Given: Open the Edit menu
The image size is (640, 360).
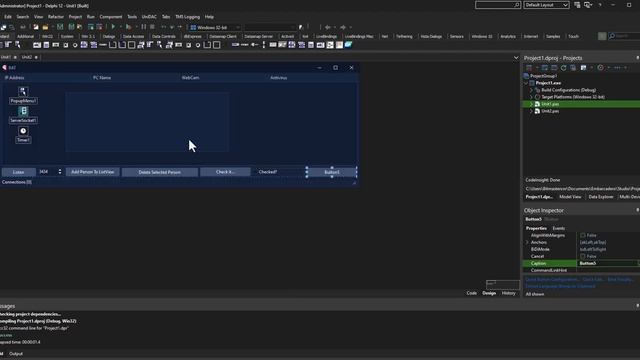Looking at the screenshot, I should 8,17.
